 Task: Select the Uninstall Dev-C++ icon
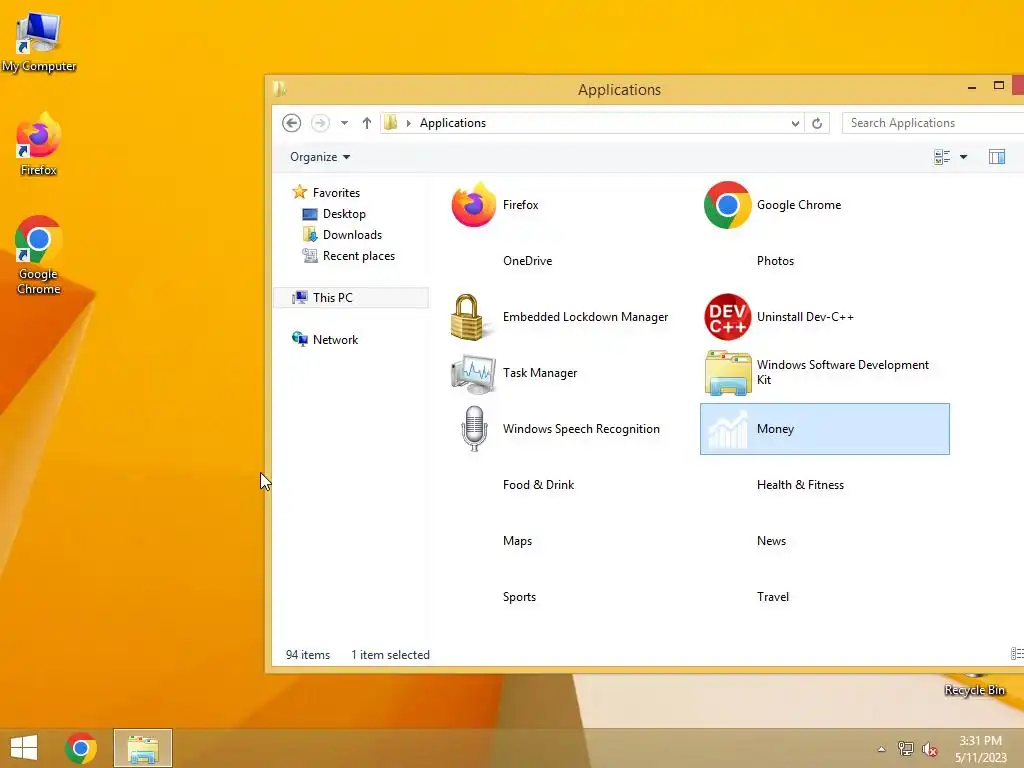(x=727, y=317)
